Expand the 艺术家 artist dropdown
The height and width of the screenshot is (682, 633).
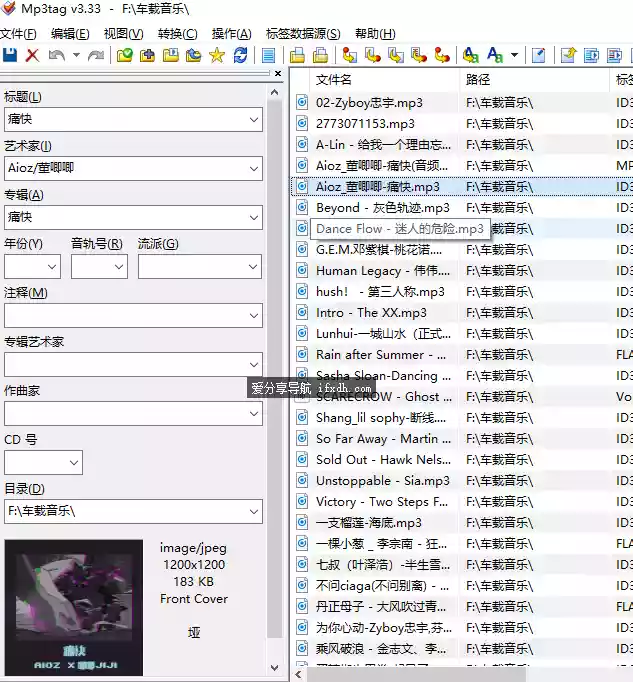[x=254, y=169]
